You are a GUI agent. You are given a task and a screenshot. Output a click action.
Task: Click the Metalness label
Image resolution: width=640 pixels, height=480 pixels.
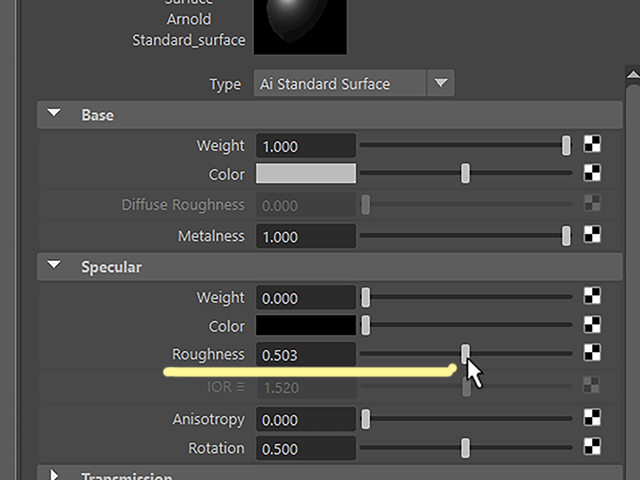[211, 236]
